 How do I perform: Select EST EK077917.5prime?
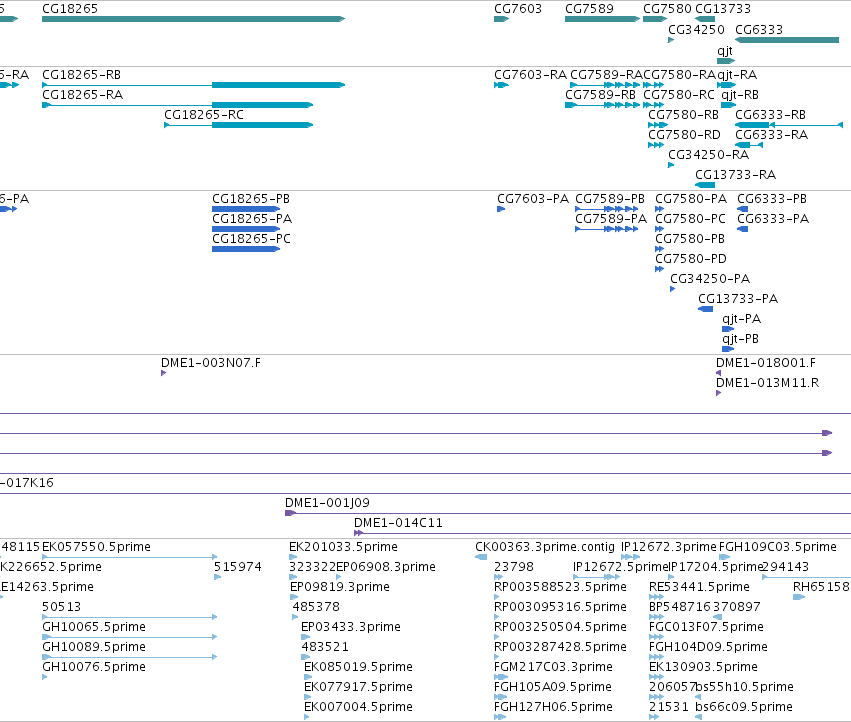358,687
